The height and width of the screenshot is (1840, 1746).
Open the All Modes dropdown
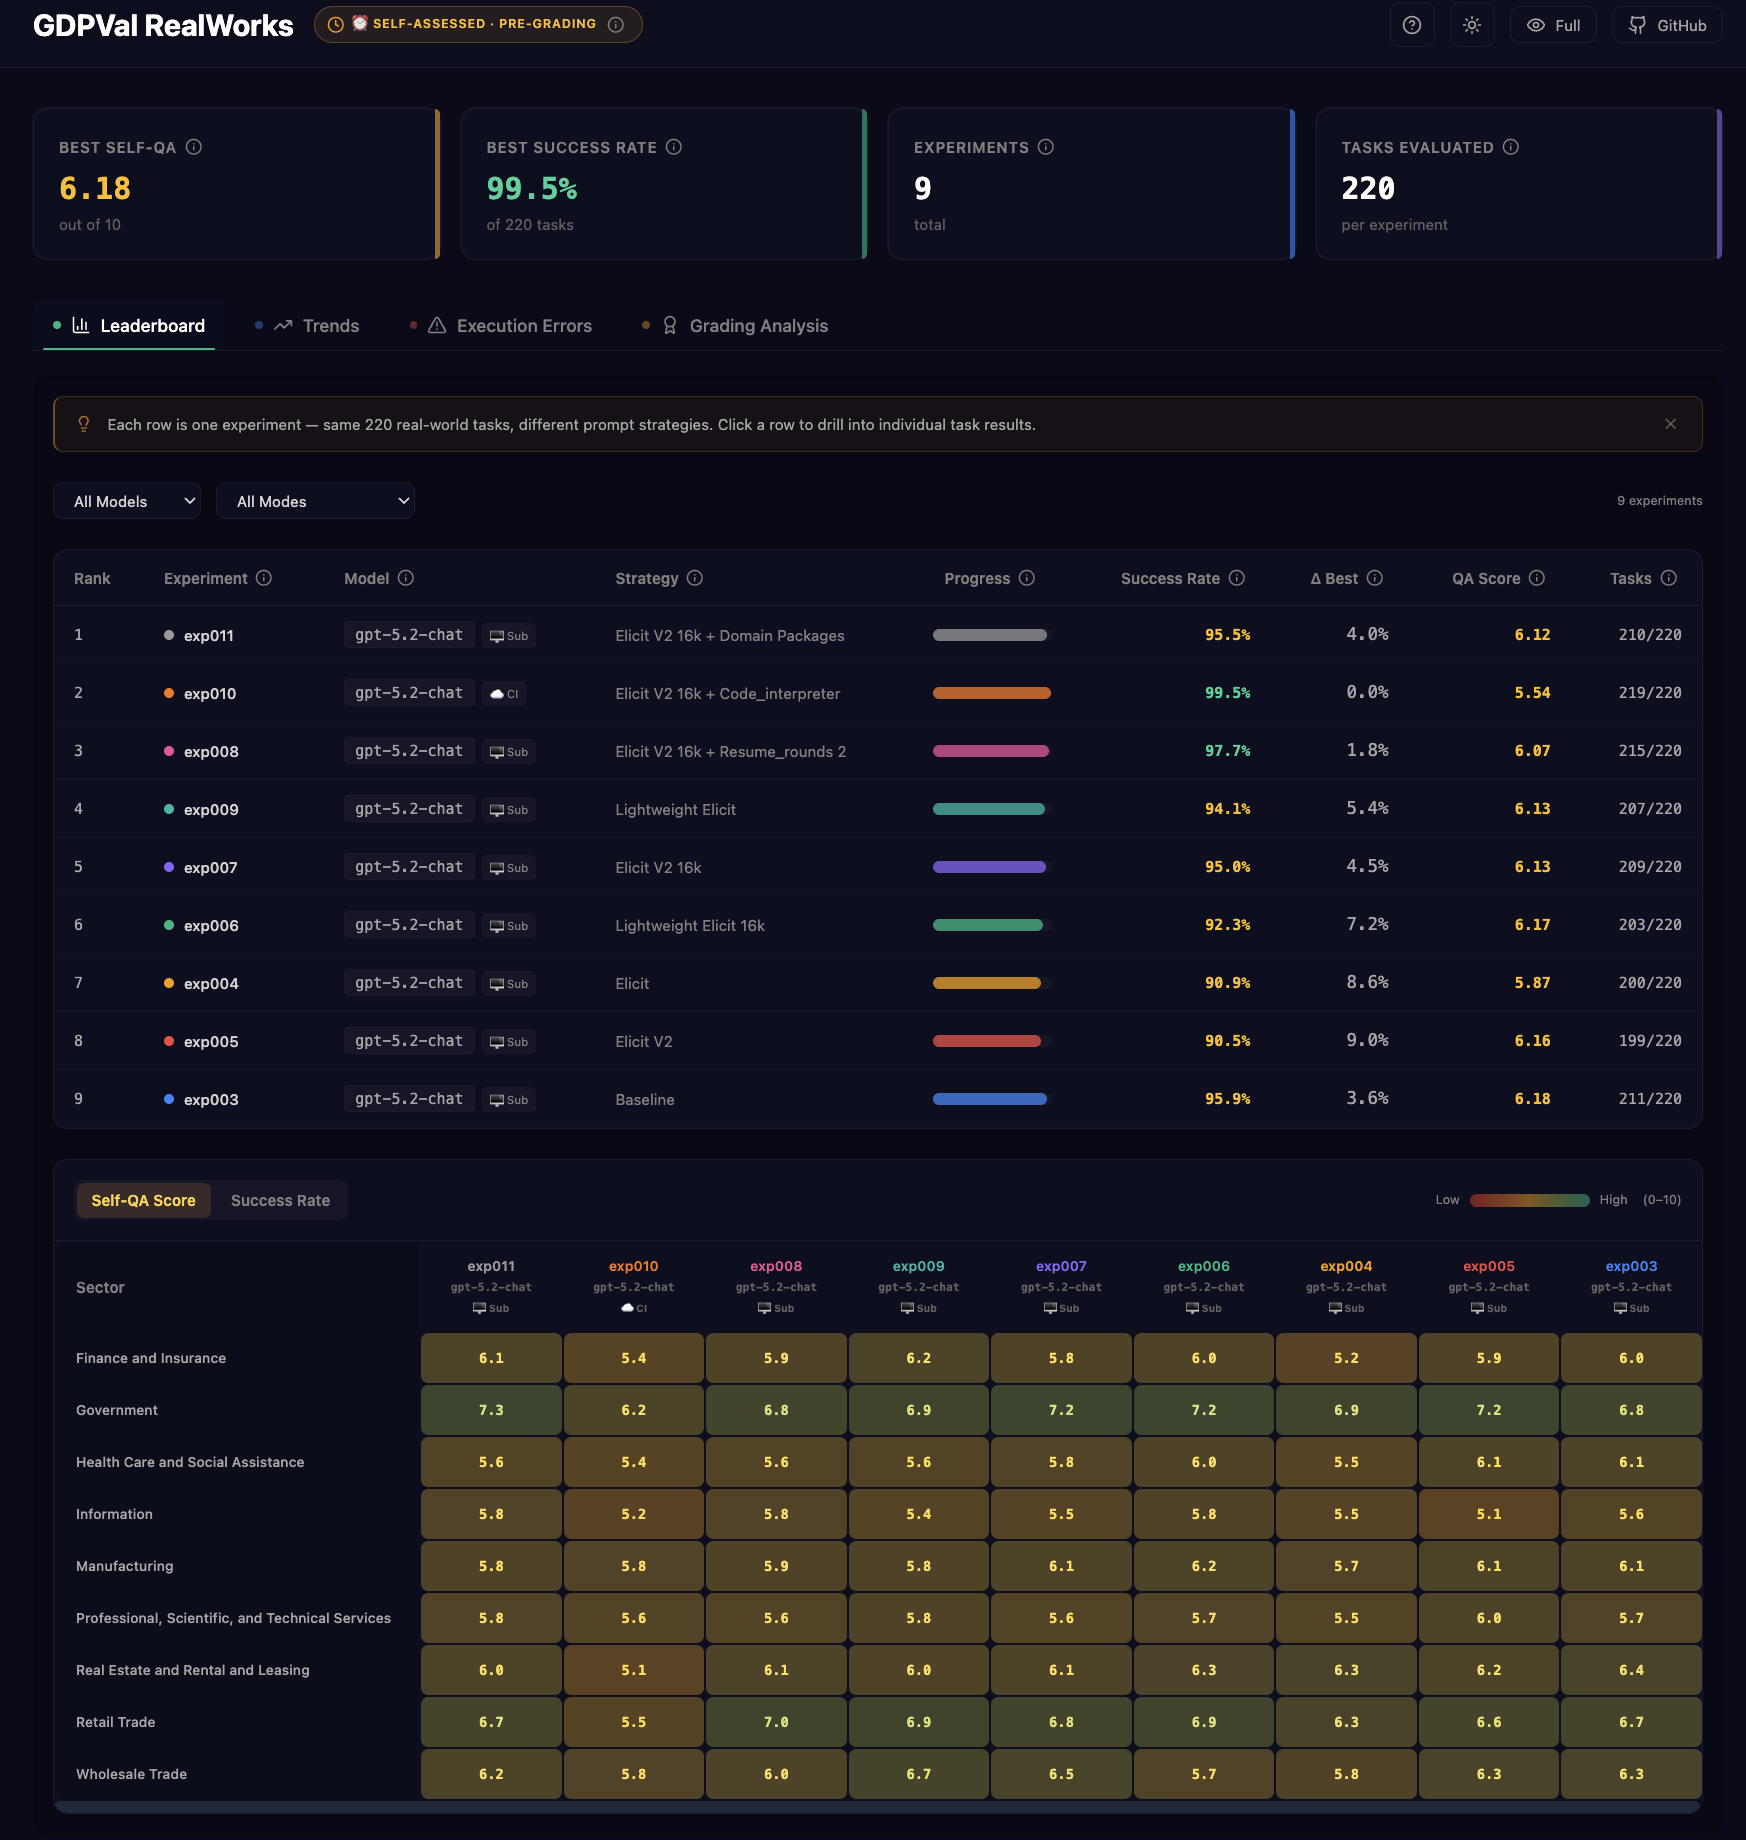pos(315,501)
